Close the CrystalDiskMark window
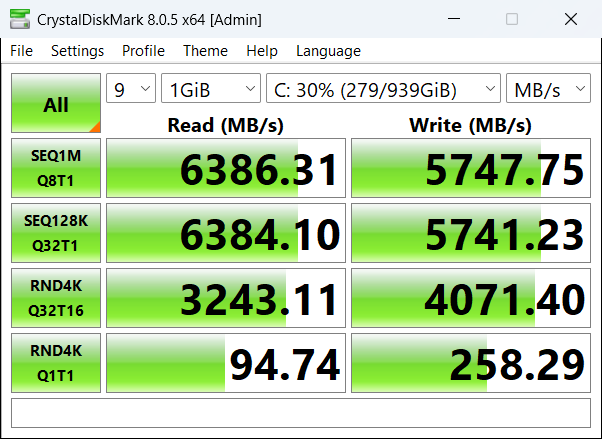Image resolution: width=602 pixels, height=439 pixels. [x=571, y=19]
